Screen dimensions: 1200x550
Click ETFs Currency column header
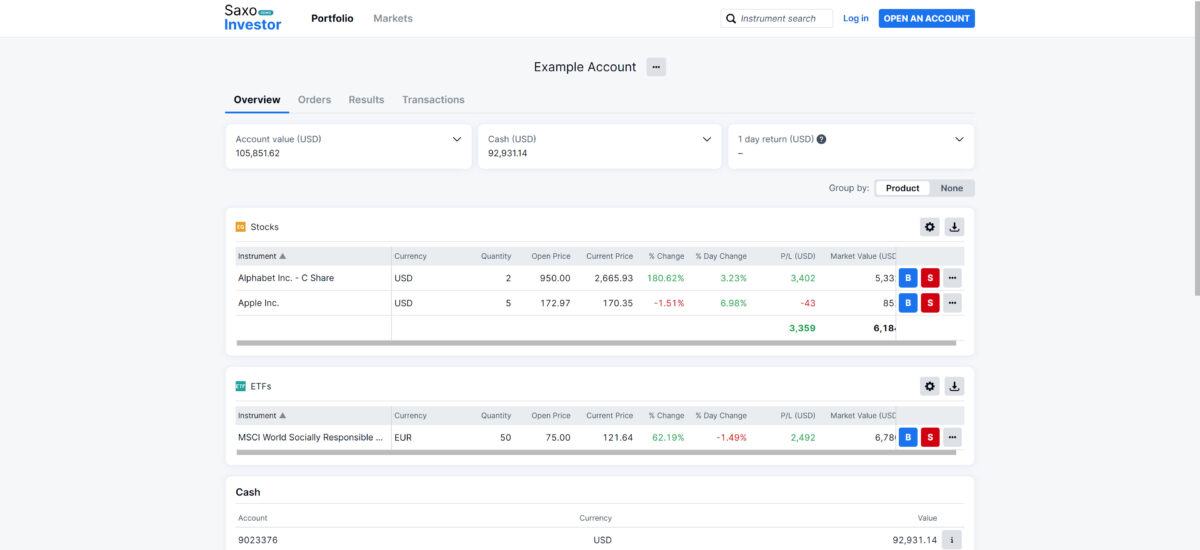click(x=410, y=415)
